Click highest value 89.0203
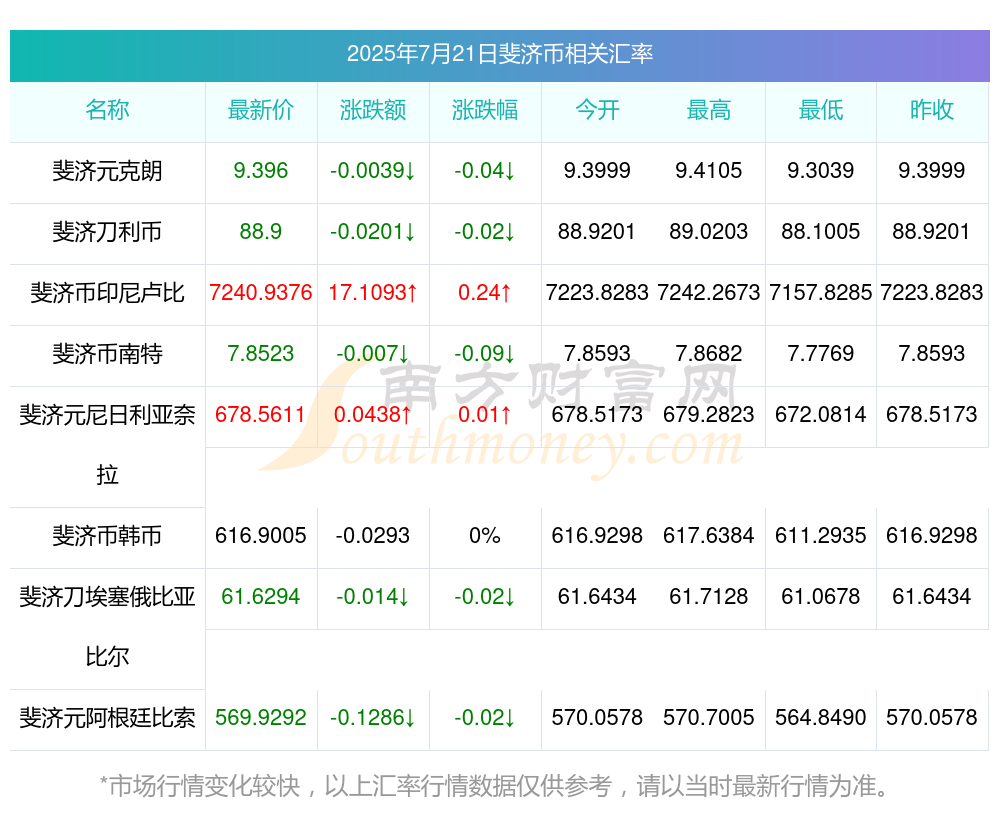The height and width of the screenshot is (817, 1000). pyautogui.click(x=709, y=231)
